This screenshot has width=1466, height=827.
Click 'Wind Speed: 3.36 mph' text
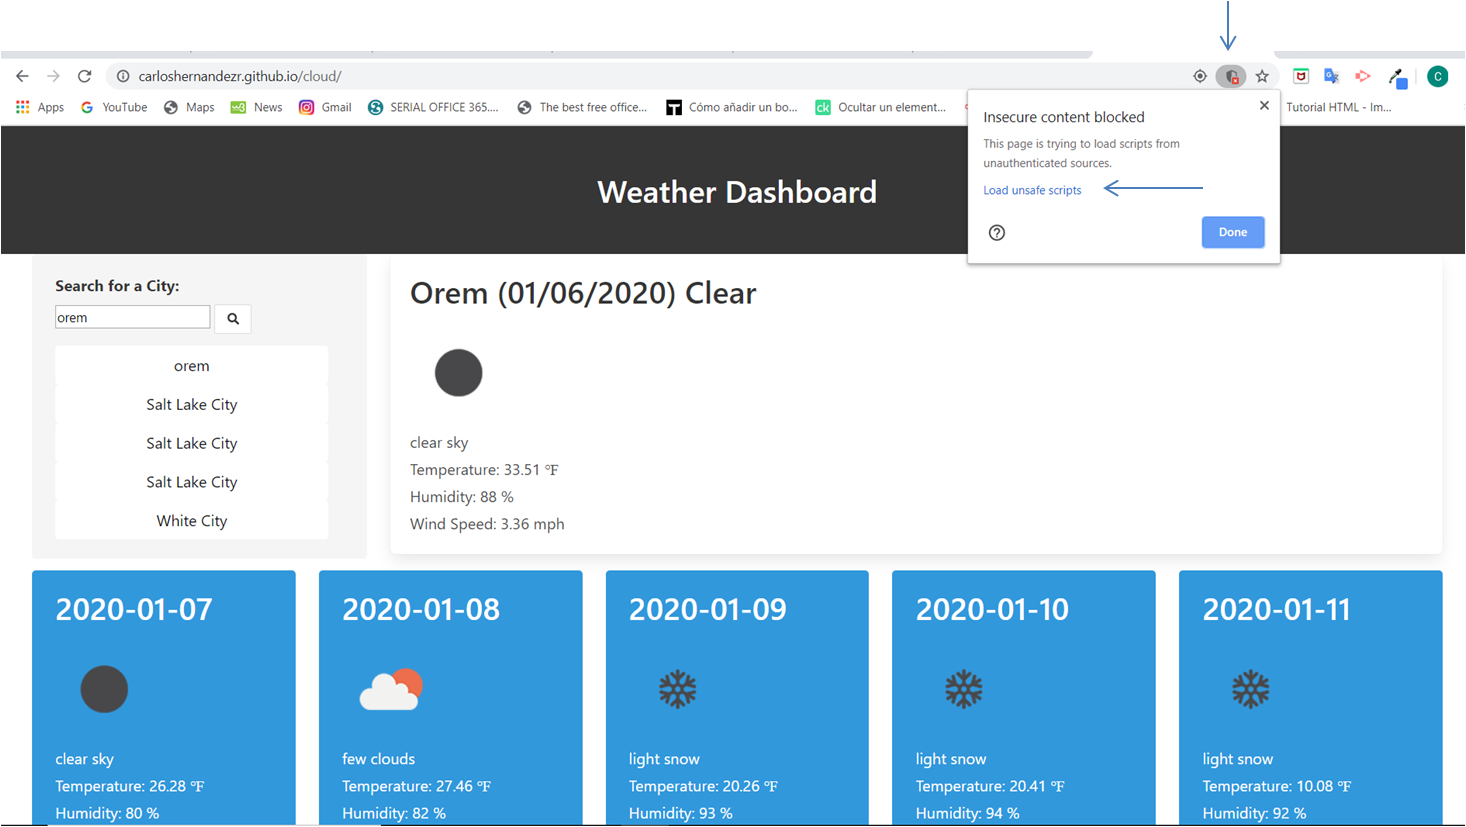tap(487, 524)
